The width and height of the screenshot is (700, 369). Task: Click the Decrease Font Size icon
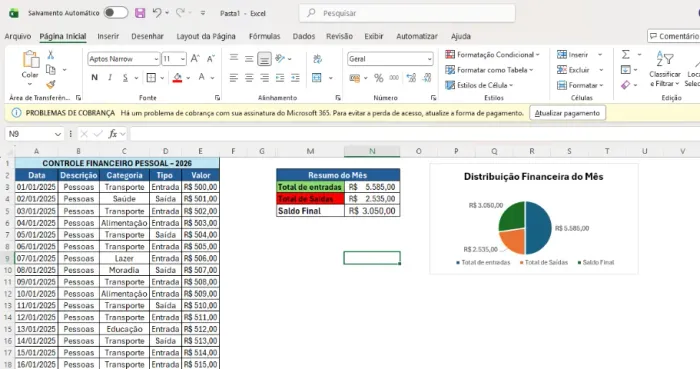tap(211, 58)
